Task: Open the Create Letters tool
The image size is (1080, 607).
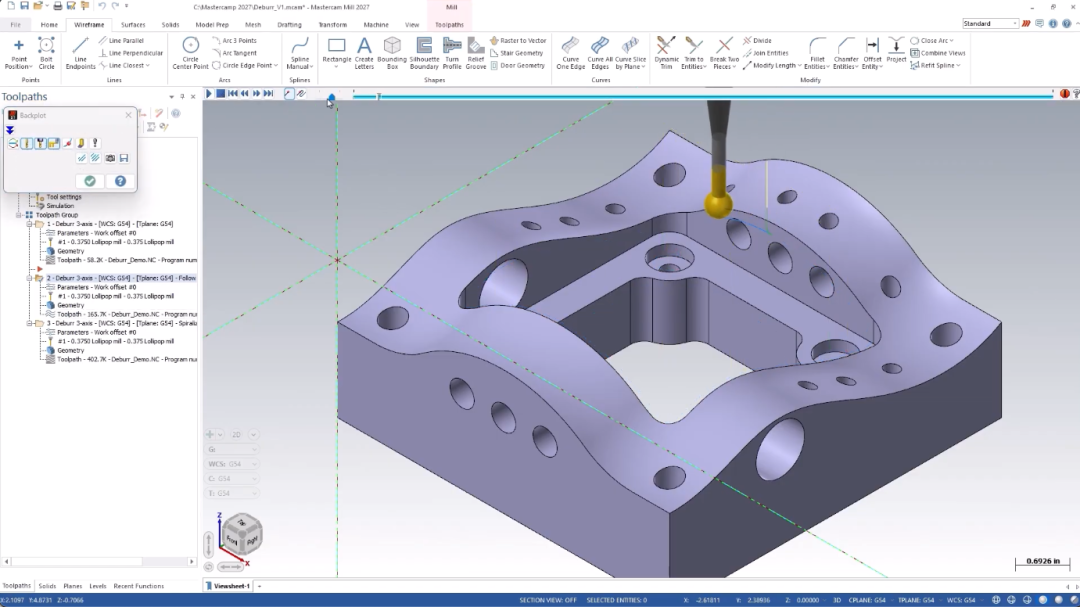Action: pos(364,54)
